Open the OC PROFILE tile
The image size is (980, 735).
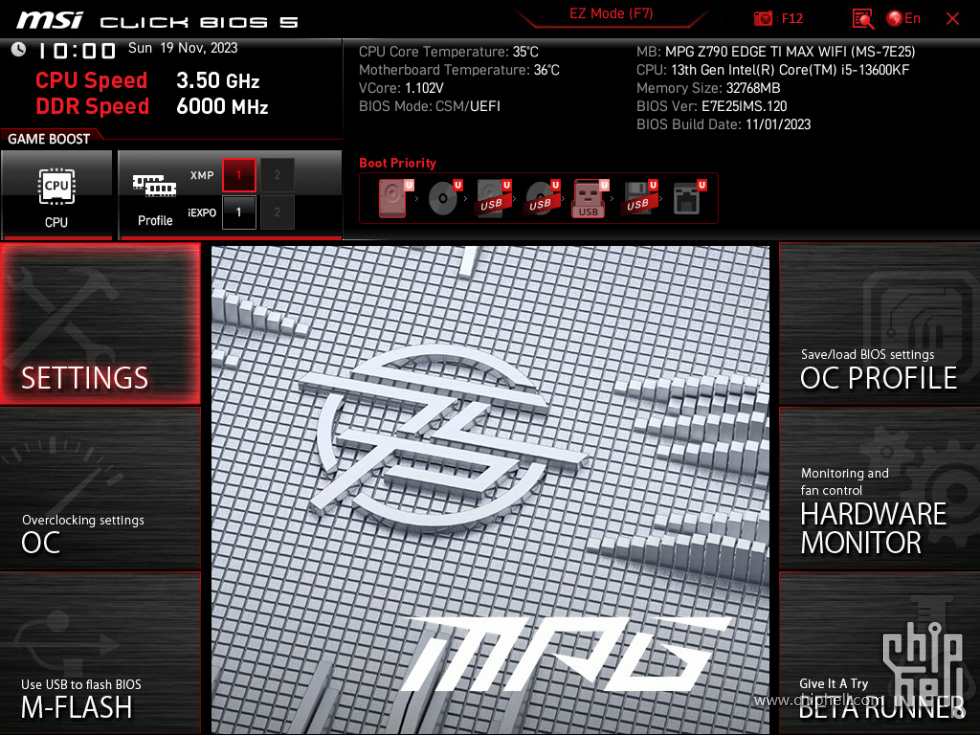[879, 324]
